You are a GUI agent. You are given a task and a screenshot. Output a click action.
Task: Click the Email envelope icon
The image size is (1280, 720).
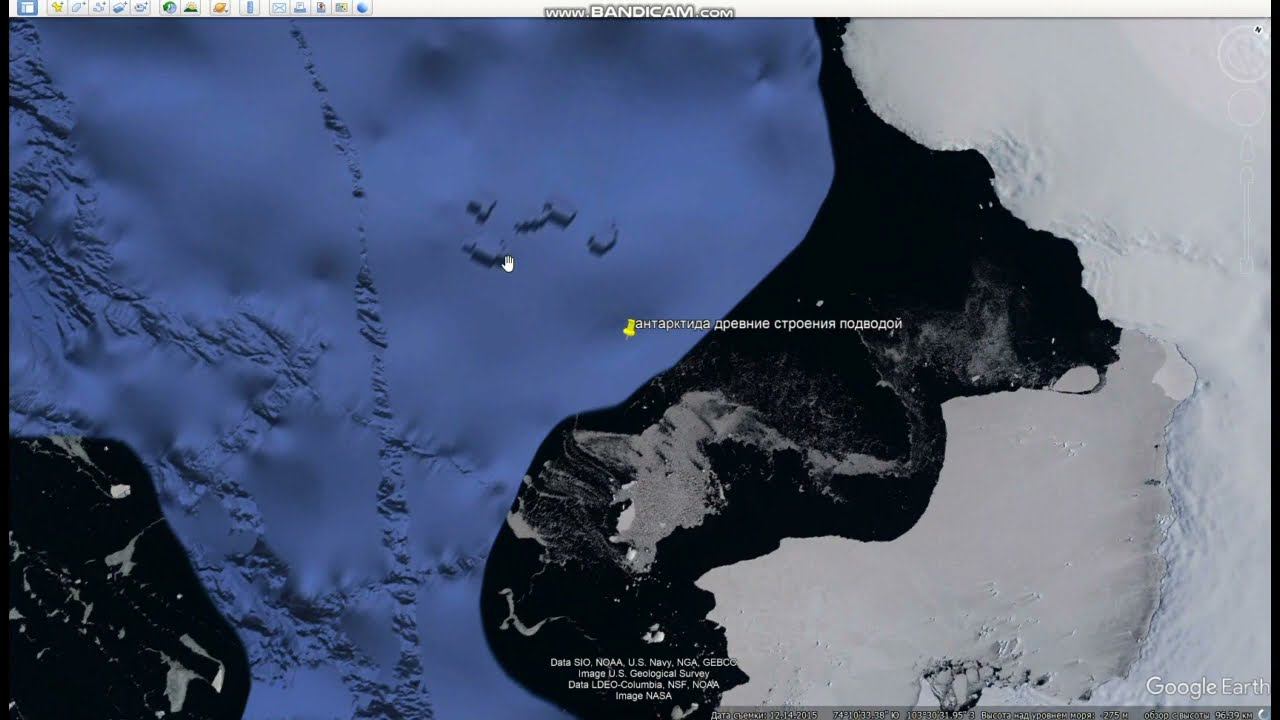(x=279, y=7)
